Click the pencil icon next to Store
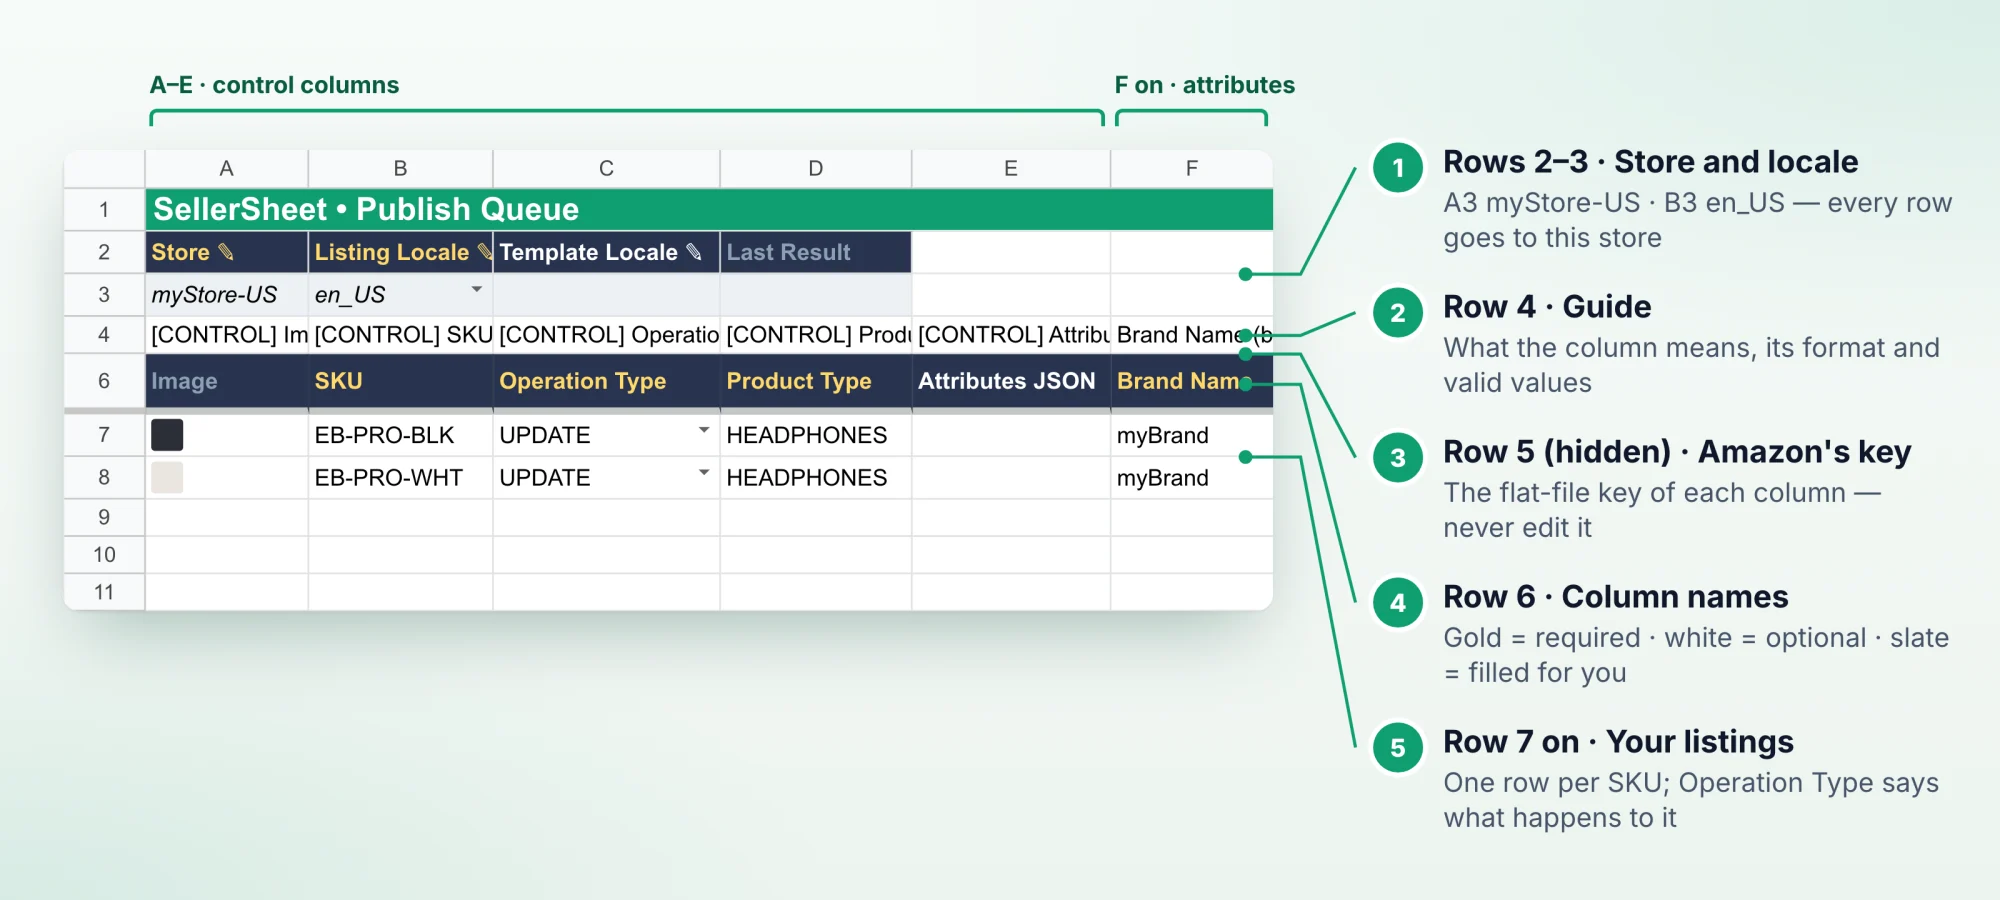This screenshot has width=2000, height=900. (x=226, y=252)
